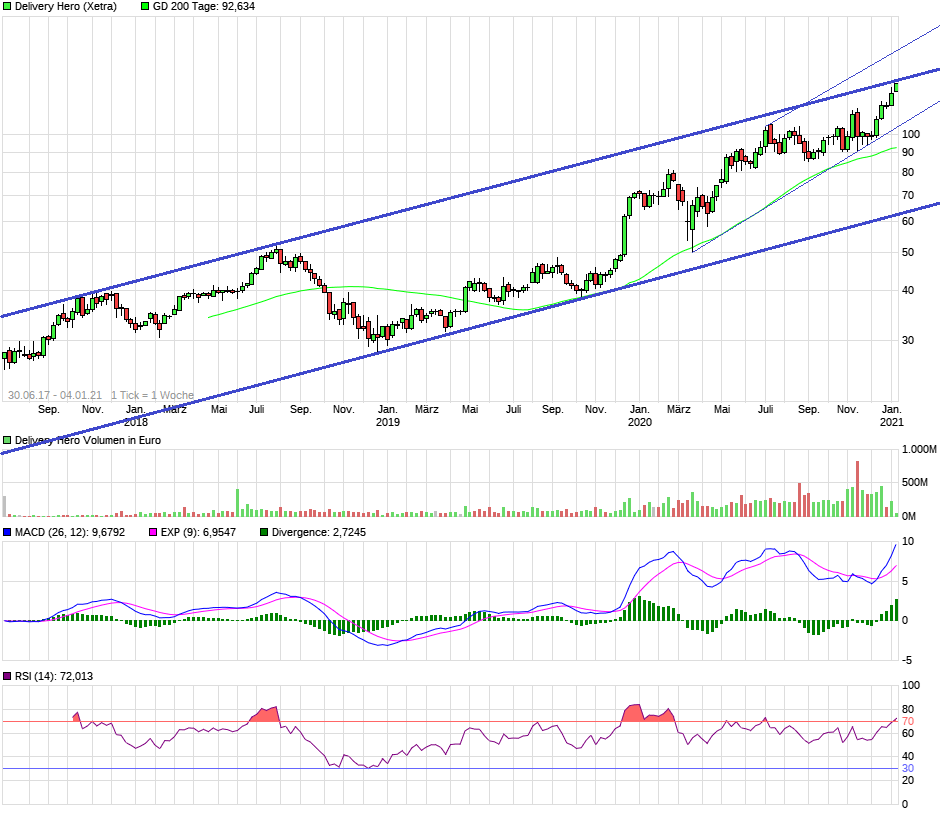Click the blue MACD indicator icon

8,533
